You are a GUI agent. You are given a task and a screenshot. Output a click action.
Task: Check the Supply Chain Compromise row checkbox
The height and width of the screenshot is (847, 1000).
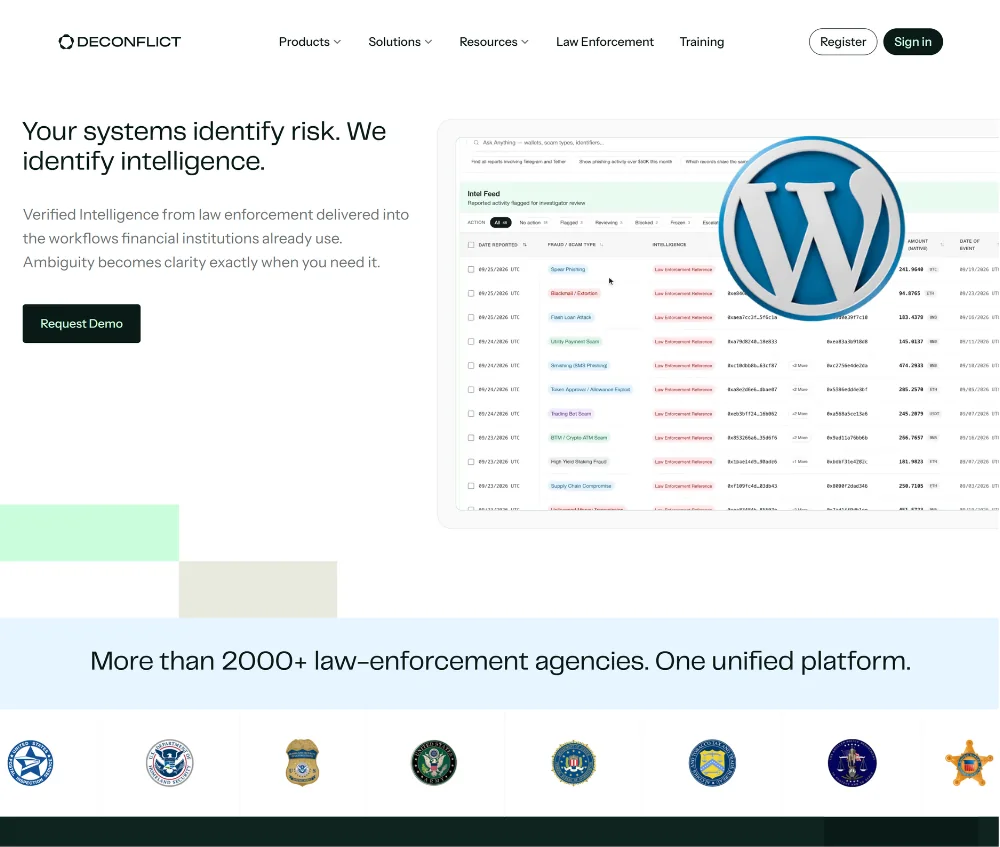[471, 486]
